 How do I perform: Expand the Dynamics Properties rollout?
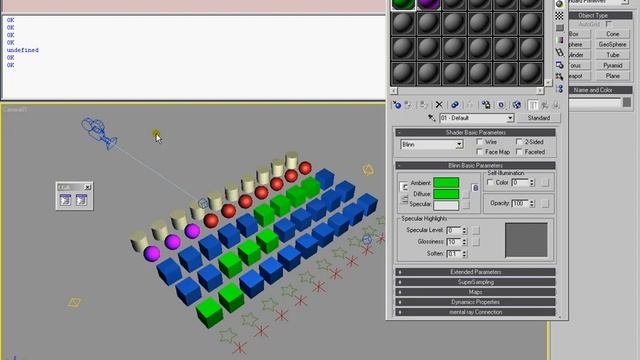[475, 302]
